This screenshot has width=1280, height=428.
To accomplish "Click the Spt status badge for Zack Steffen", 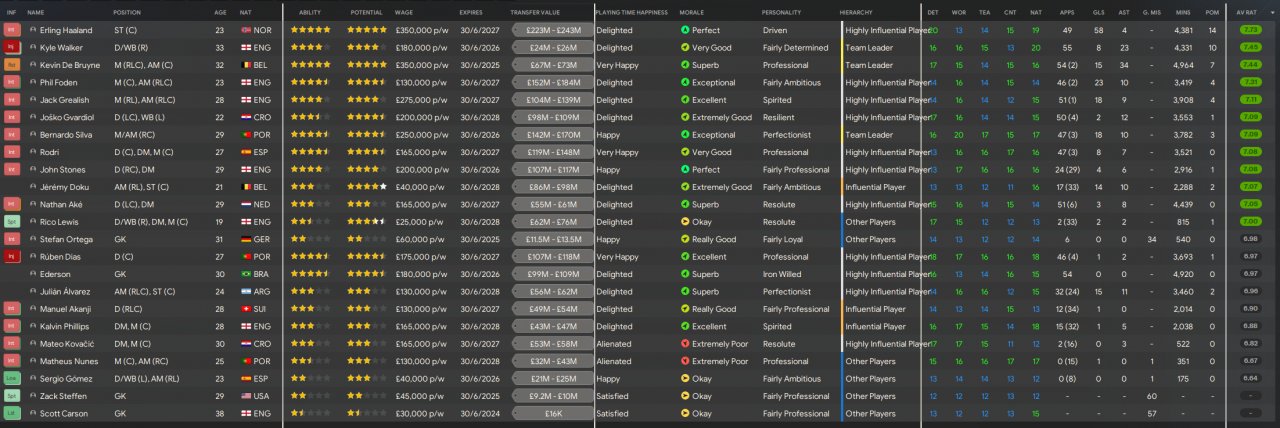I will tap(12, 396).
